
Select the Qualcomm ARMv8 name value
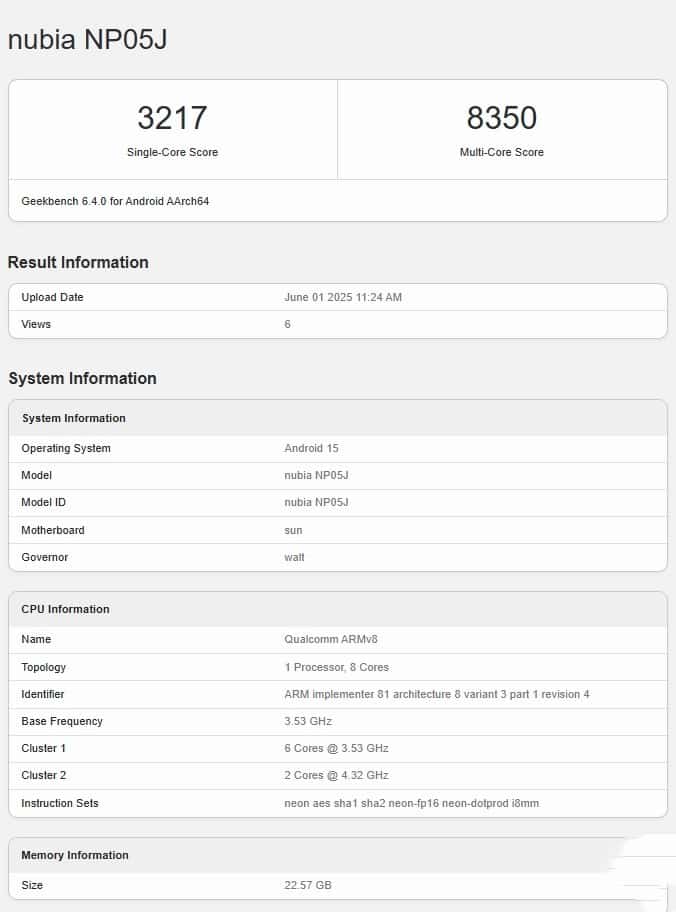(x=331, y=639)
